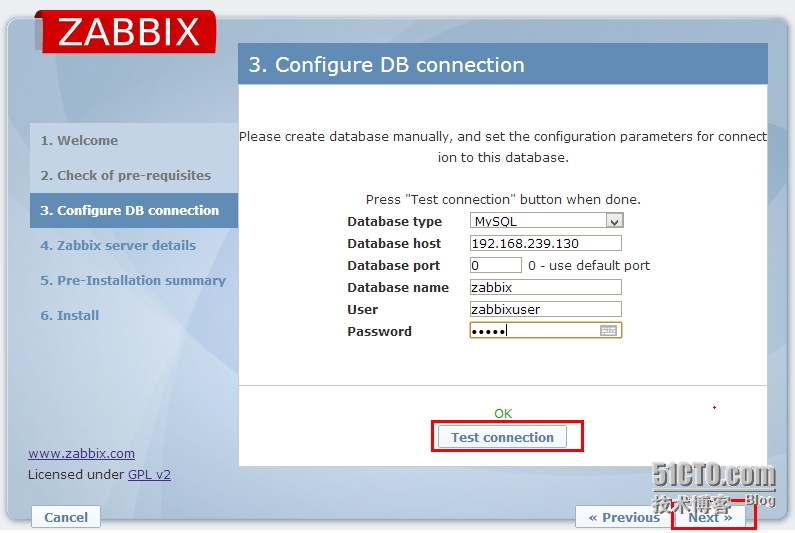
Task: Click the virtual keyboard icon in Password field
Action: click(x=608, y=331)
